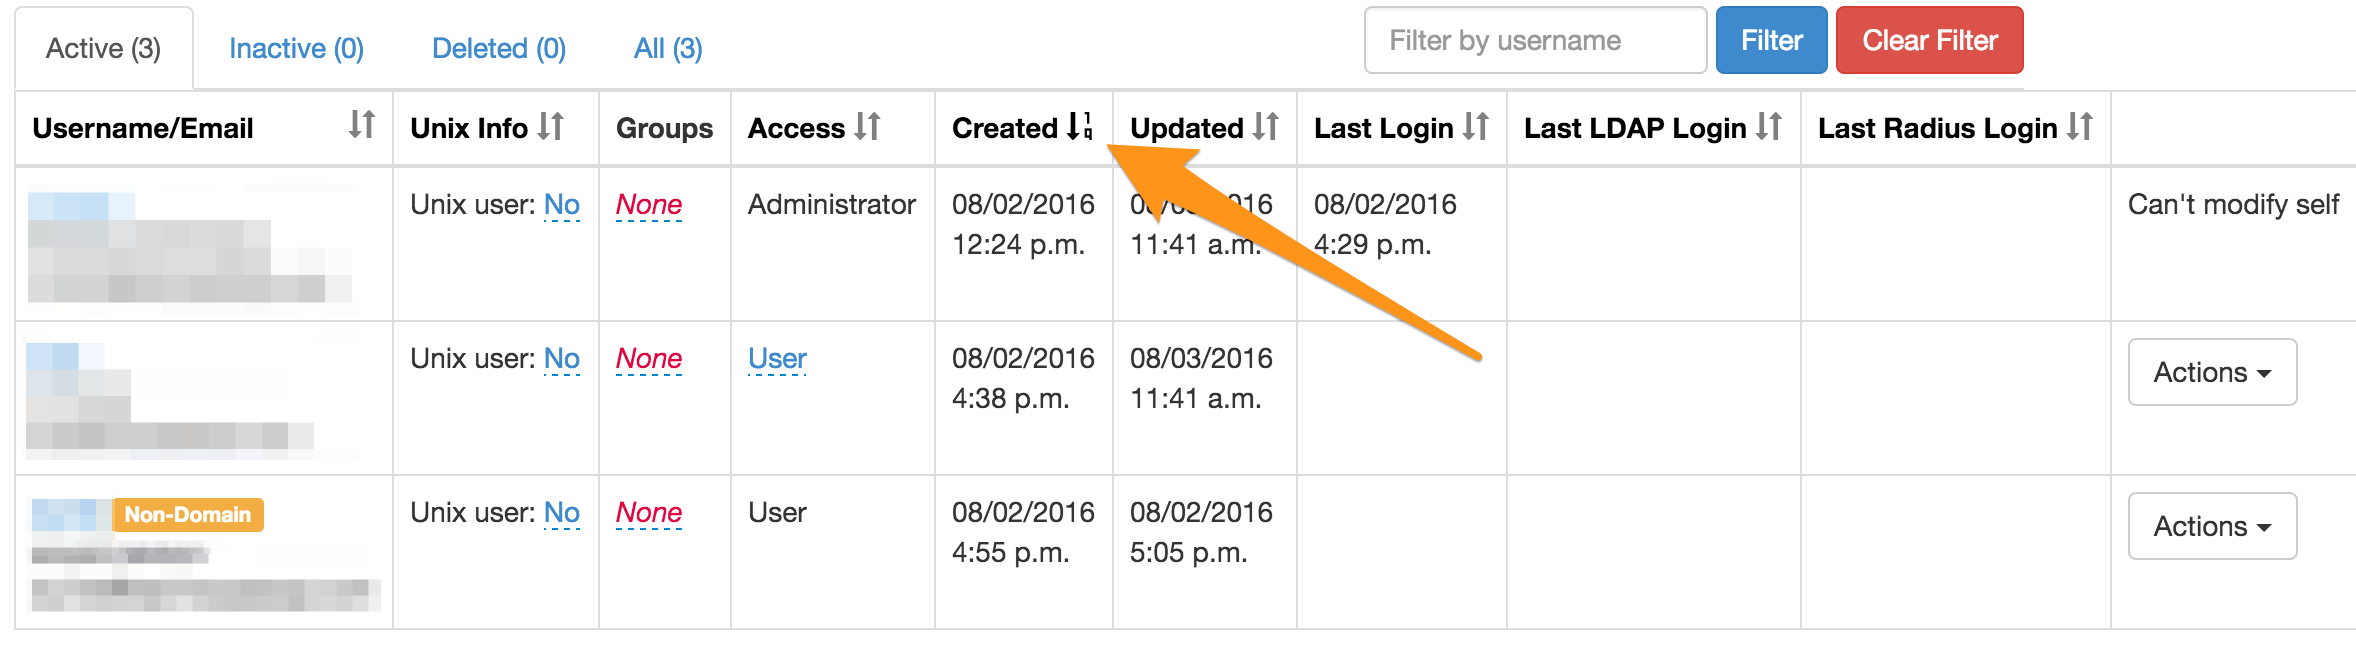Viewport: 2356px width, 660px height.
Task: Open the All (3) tab
Action: pyautogui.click(x=668, y=48)
